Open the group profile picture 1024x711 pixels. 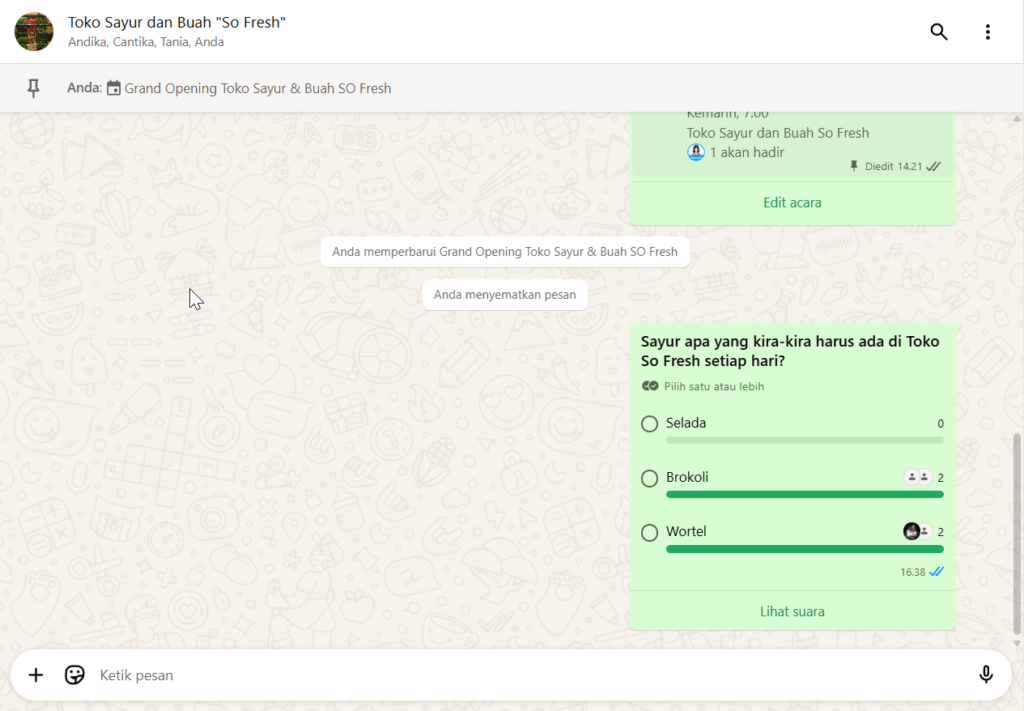34,32
